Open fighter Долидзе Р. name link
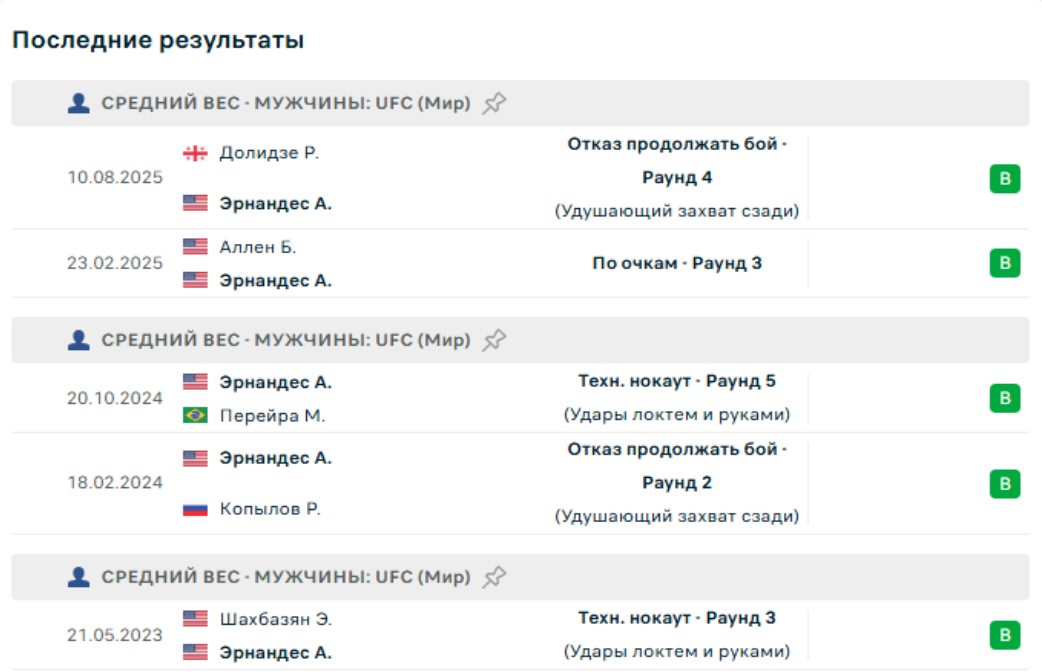Screen dimensions: 1042x672 click(x=269, y=153)
